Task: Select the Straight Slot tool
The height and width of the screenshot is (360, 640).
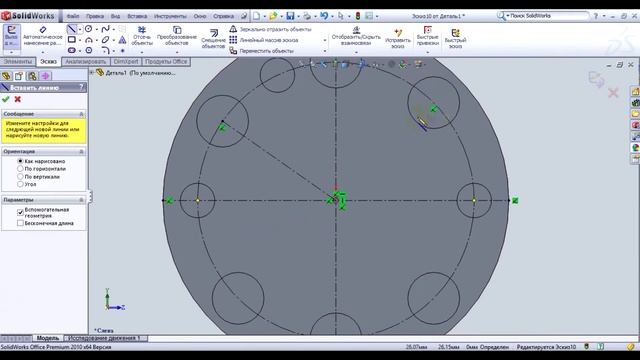Action: point(71,50)
